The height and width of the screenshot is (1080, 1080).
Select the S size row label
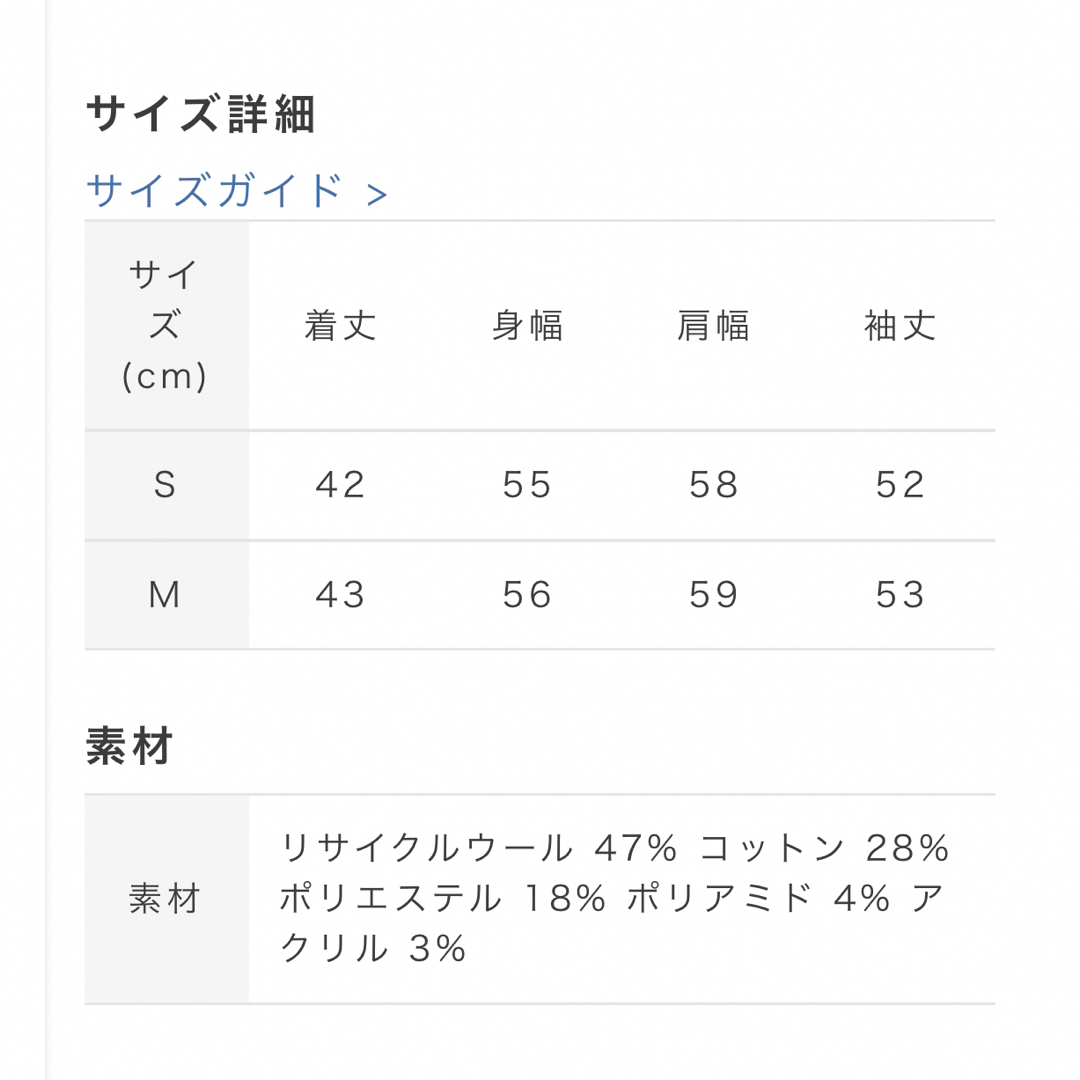pos(165,485)
